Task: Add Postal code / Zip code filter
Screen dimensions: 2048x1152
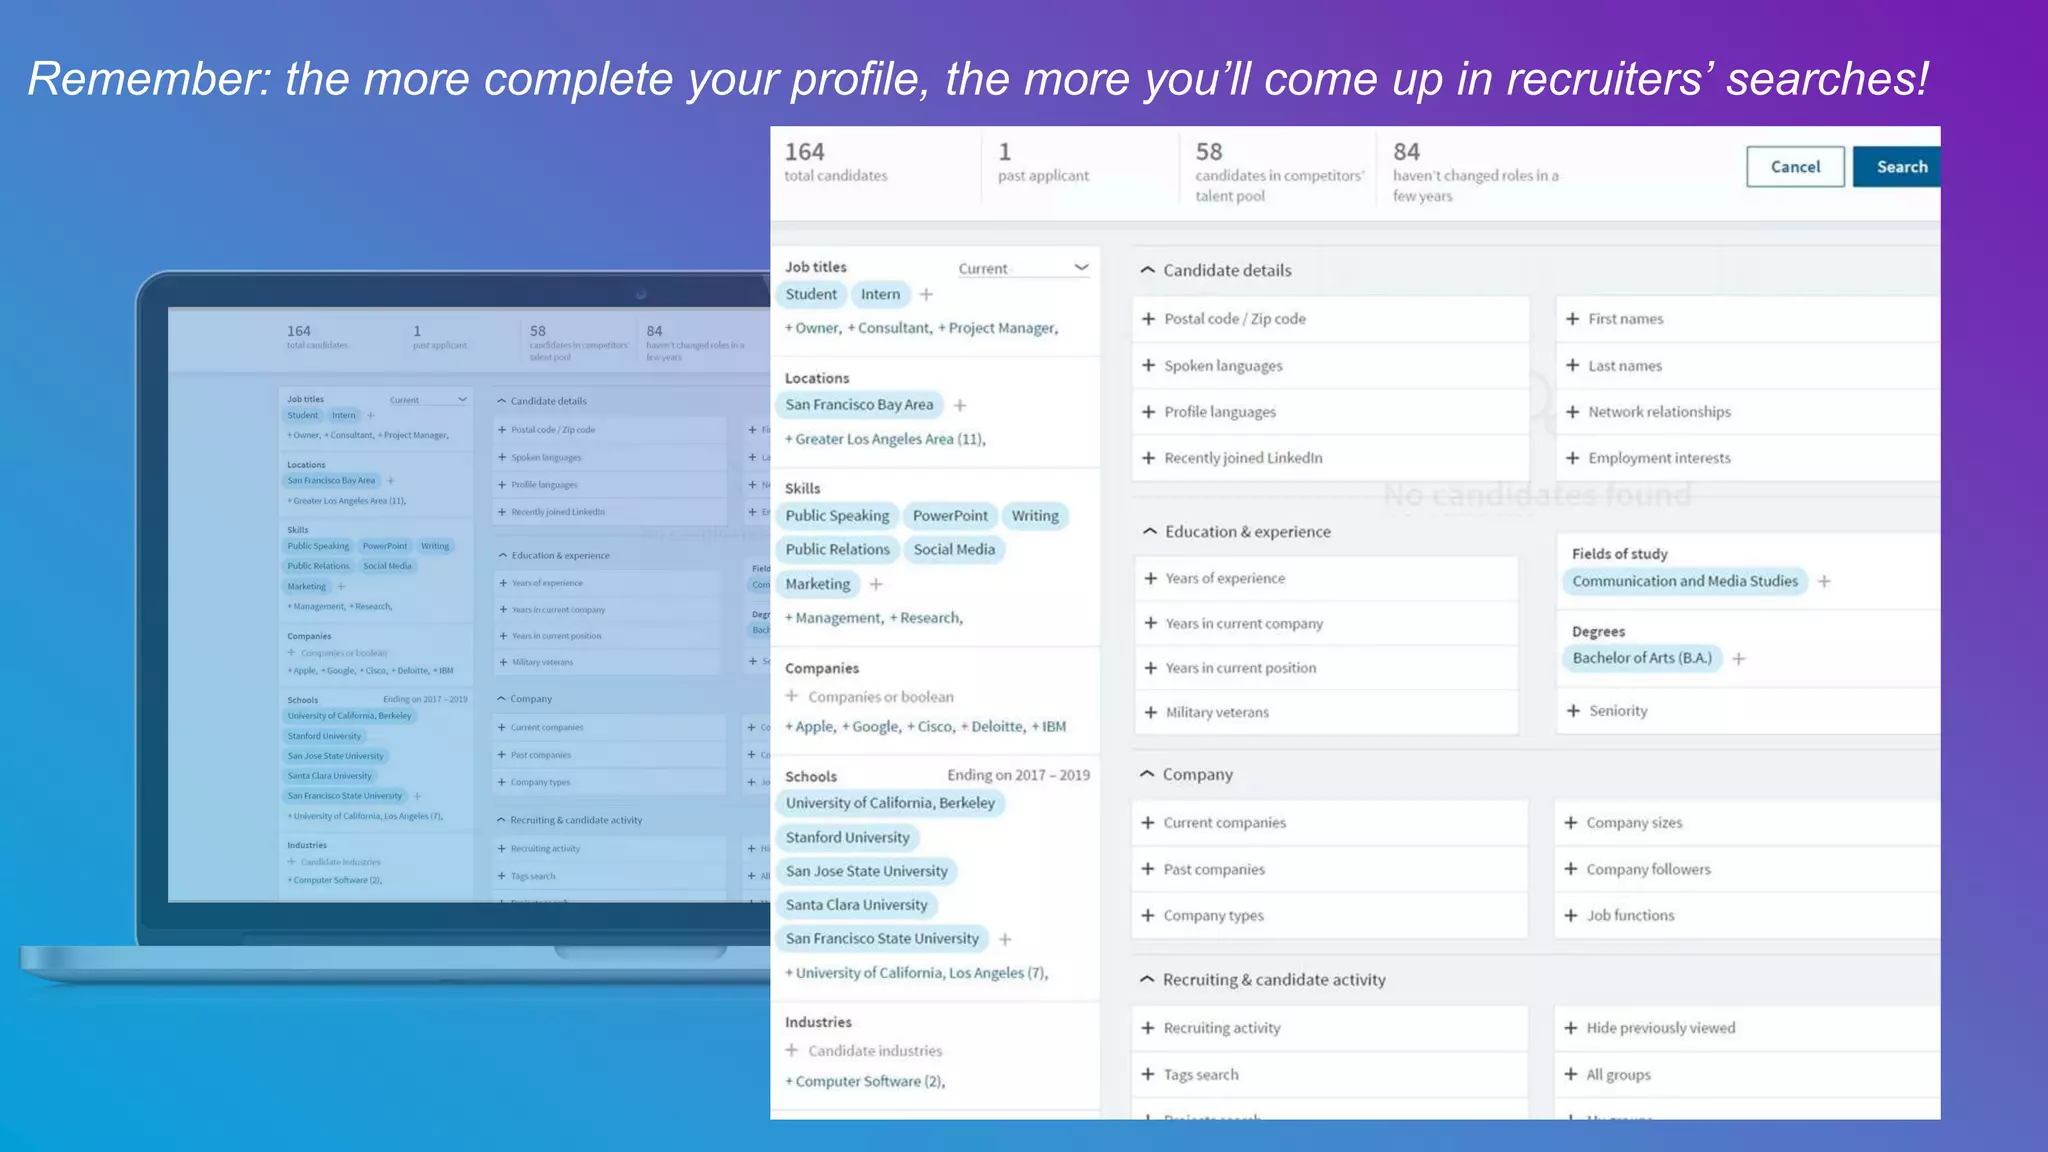Action: click(x=1330, y=319)
